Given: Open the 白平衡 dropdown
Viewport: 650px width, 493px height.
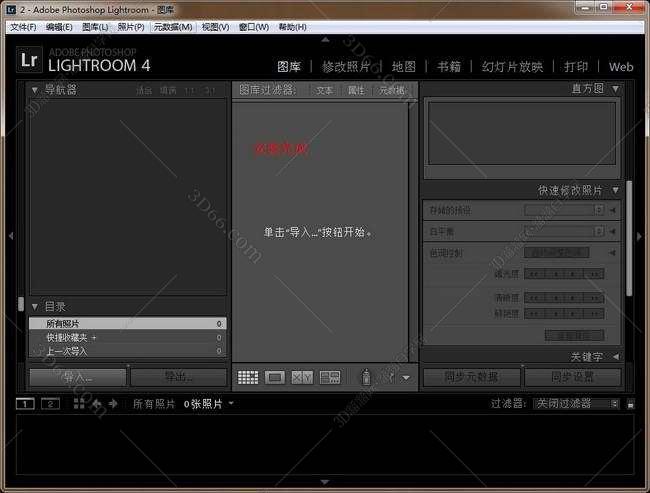Looking at the screenshot, I should coord(564,231).
